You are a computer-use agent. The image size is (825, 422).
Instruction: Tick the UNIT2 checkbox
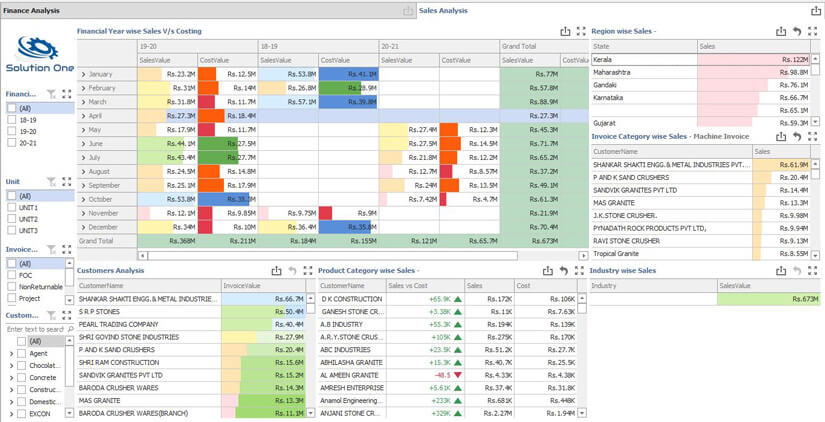(x=12, y=219)
